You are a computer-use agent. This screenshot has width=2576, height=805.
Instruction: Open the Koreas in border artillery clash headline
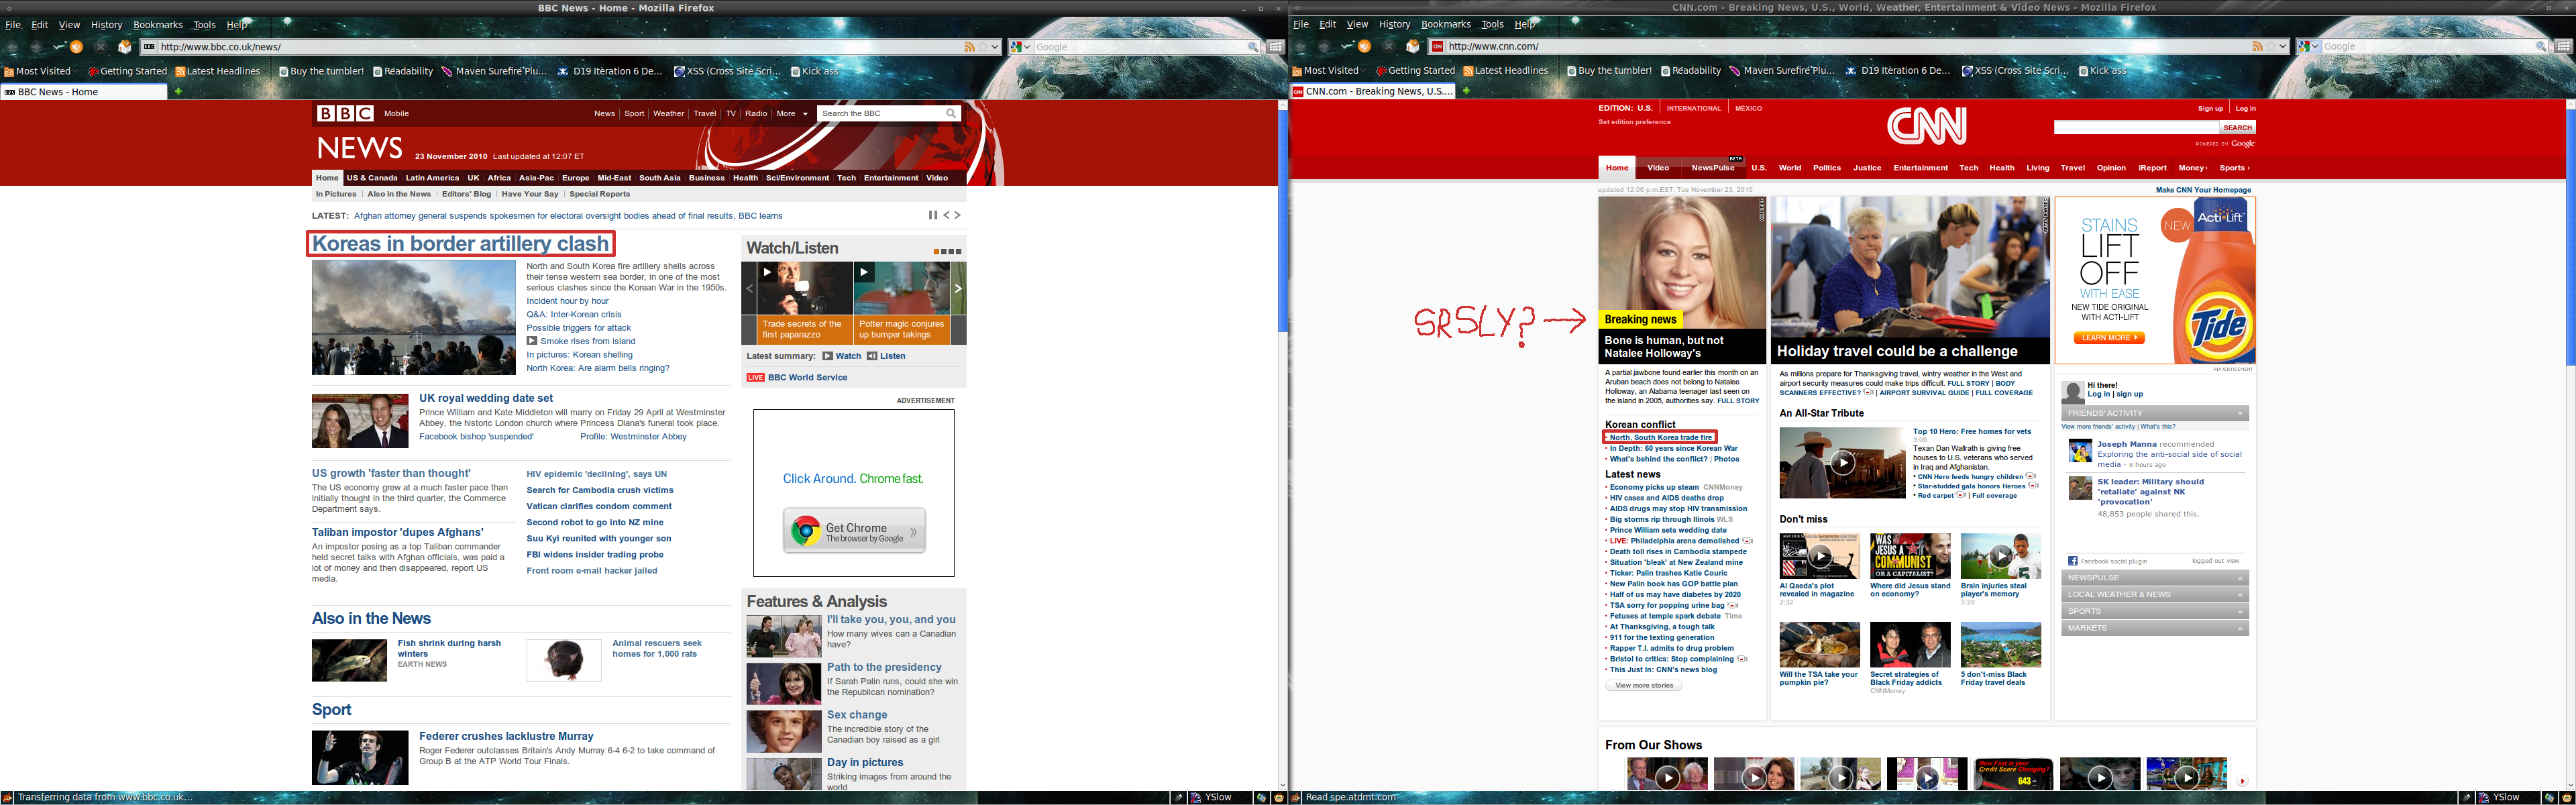(460, 244)
